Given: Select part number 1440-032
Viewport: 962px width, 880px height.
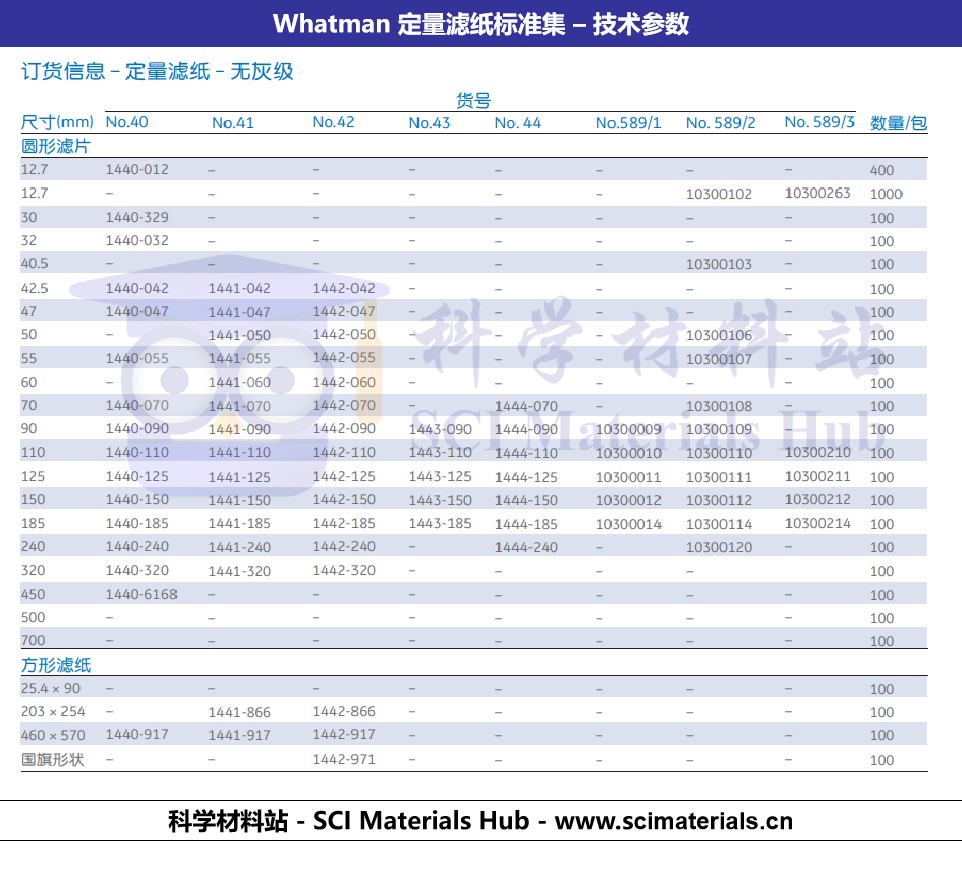Looking at the screenshot, I should point(137,241).
